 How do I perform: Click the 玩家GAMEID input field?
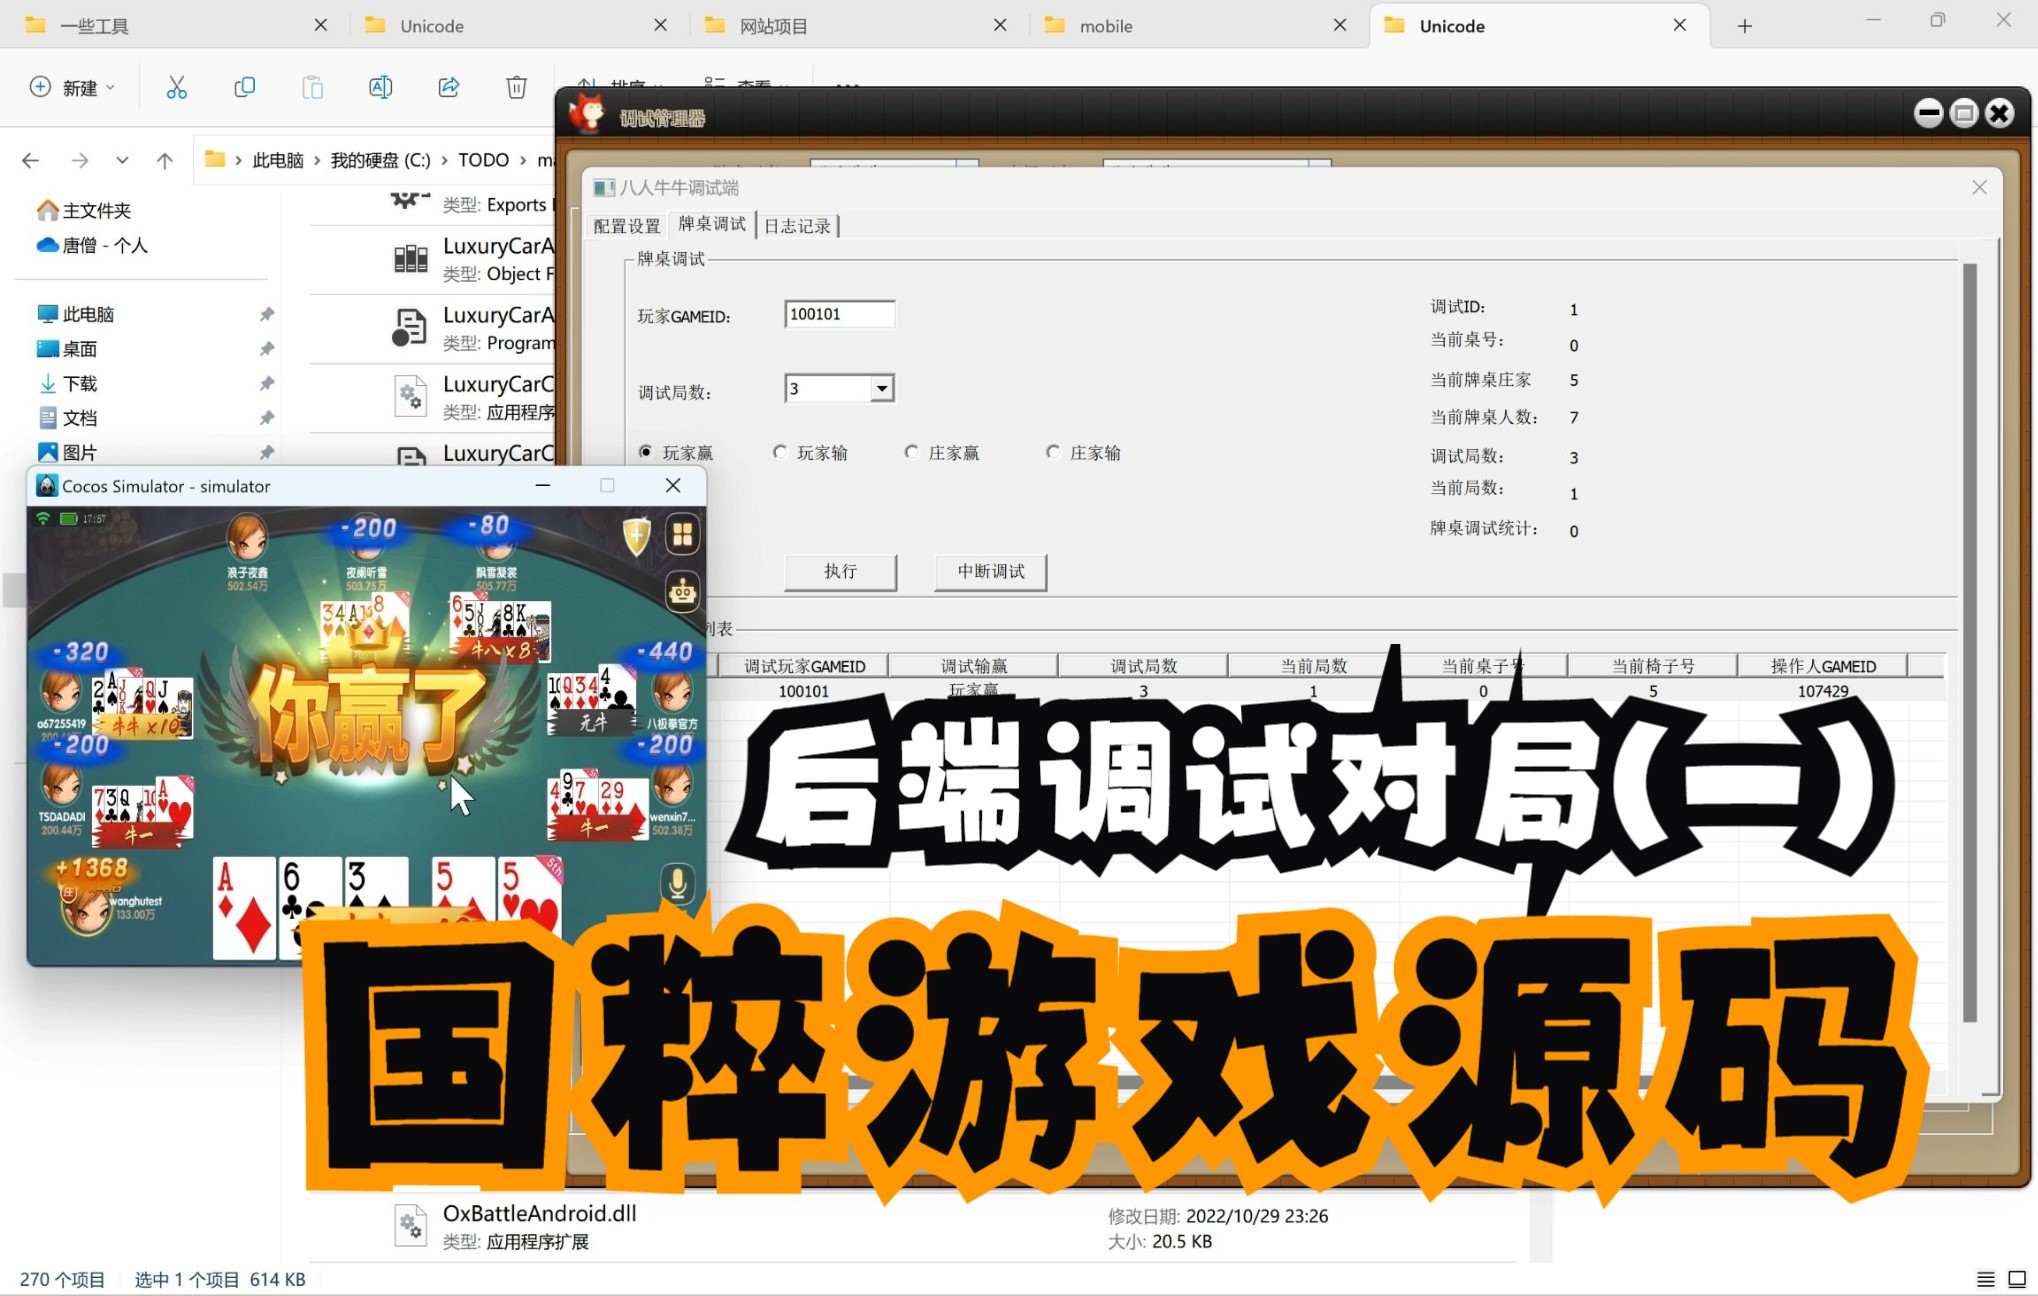coord(839,314)
